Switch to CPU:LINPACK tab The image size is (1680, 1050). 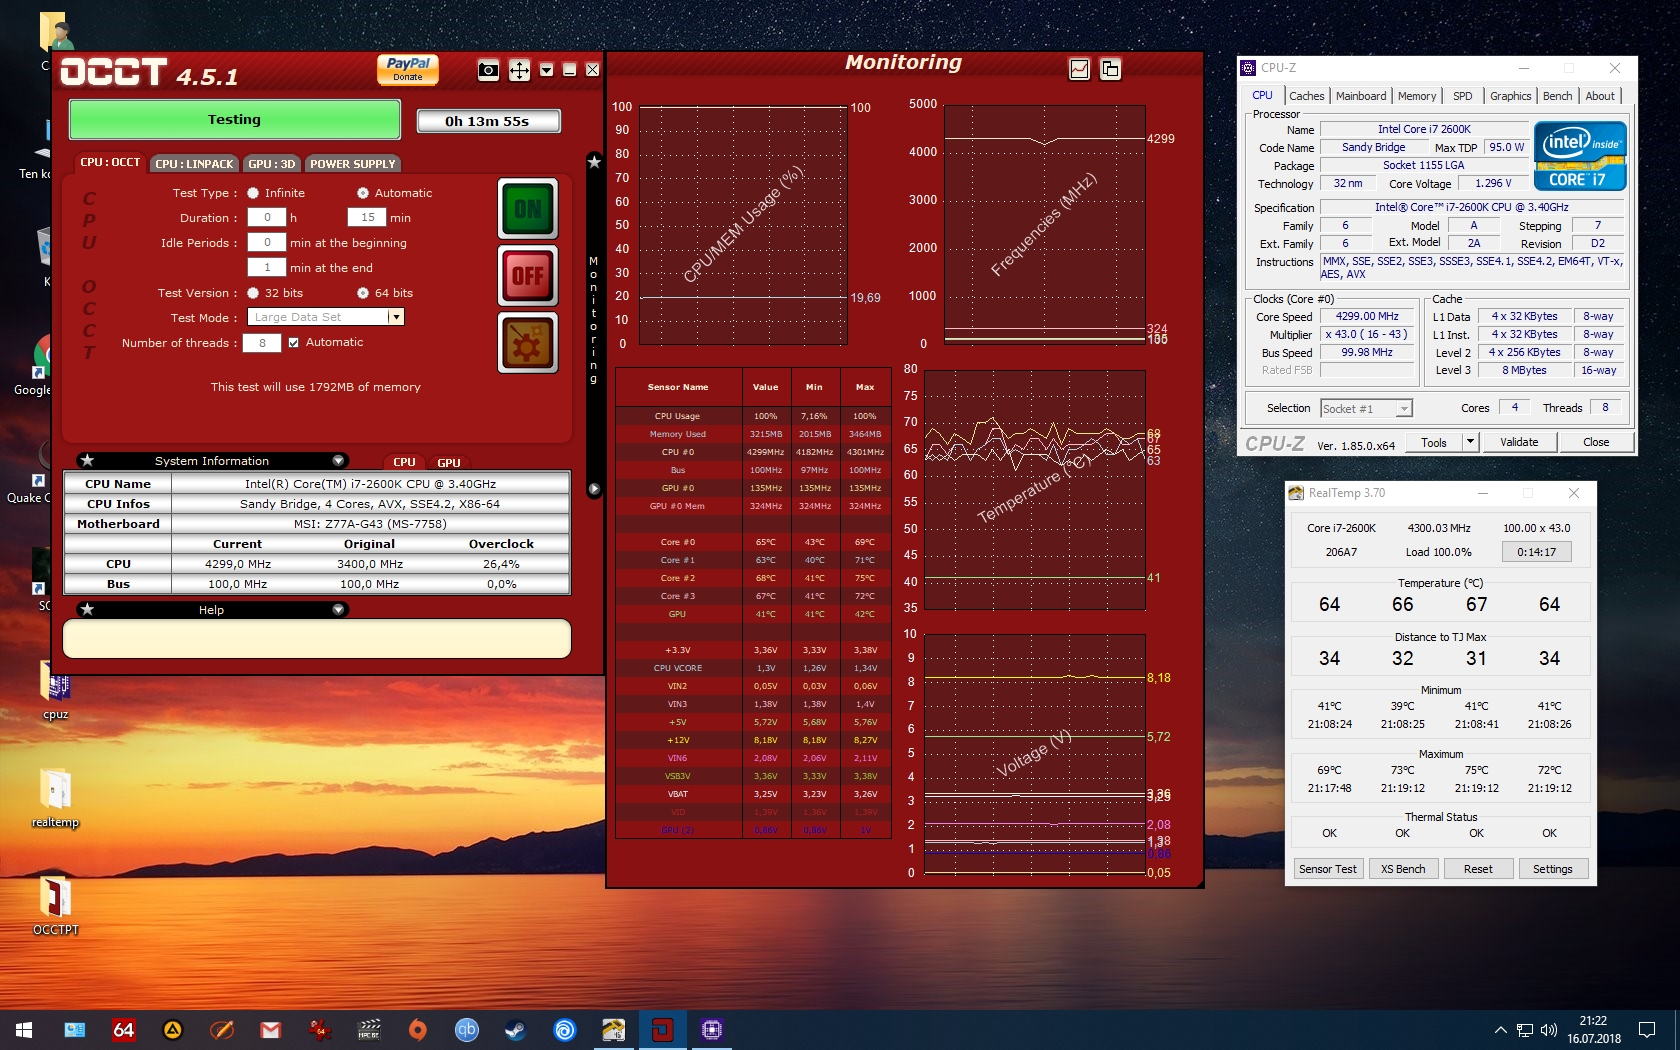tap(194, 163)
